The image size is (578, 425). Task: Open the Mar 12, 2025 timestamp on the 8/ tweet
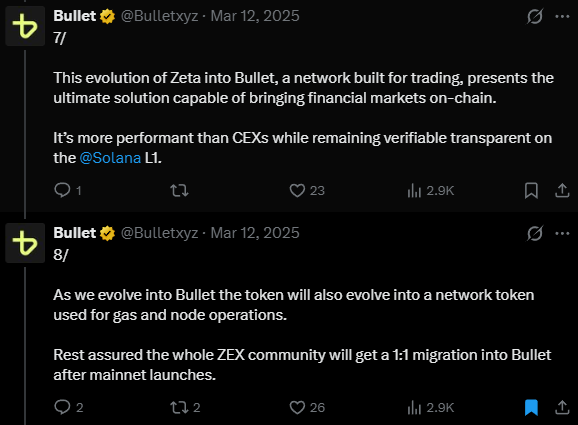(255, 233)
